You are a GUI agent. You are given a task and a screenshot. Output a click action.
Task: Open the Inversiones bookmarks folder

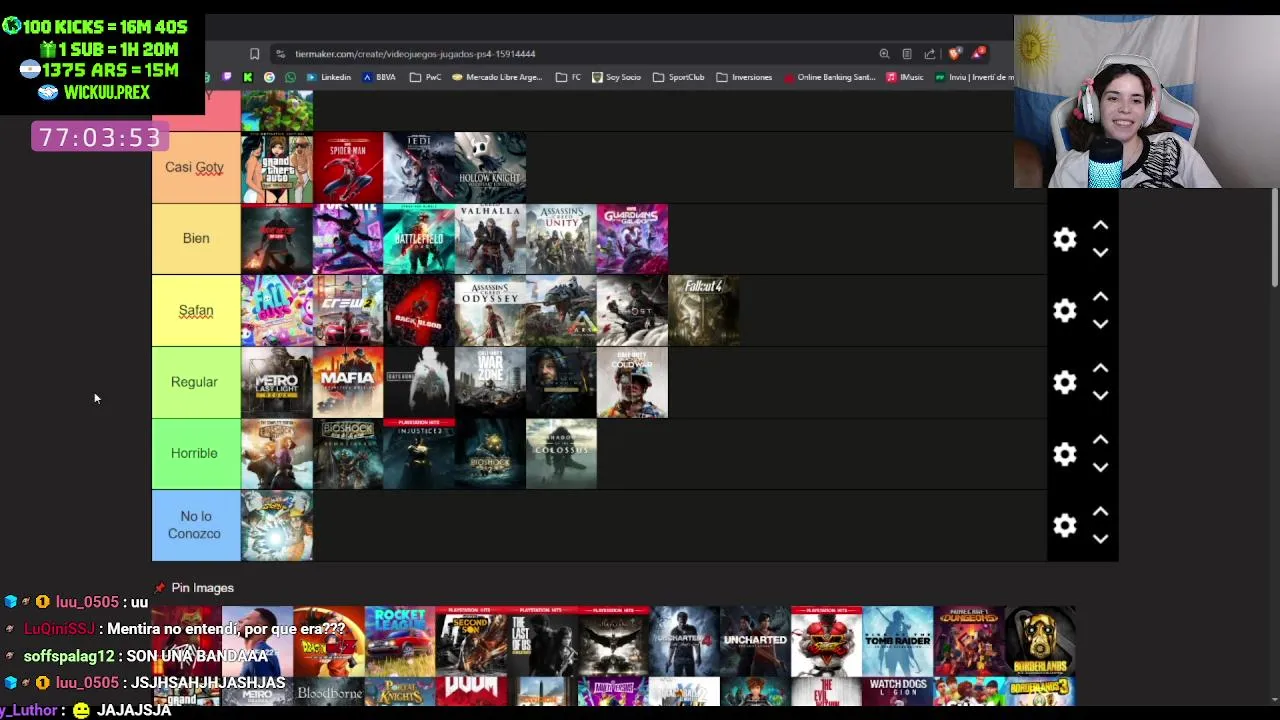click(744, 77)
